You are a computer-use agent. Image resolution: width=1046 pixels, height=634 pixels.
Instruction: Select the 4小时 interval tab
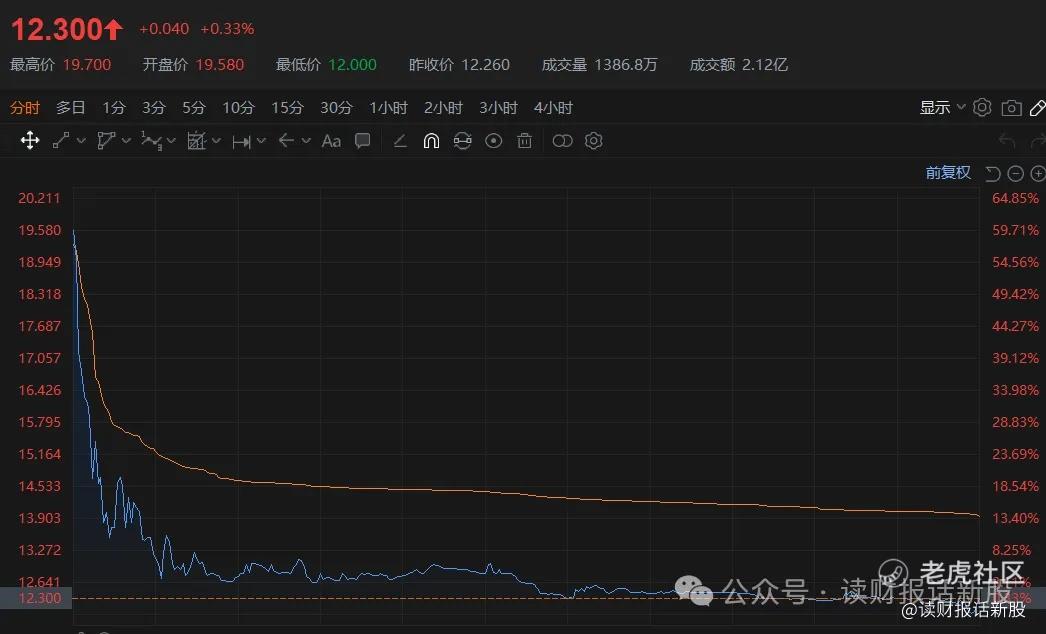pyautogui.click(x=553, y=107)
